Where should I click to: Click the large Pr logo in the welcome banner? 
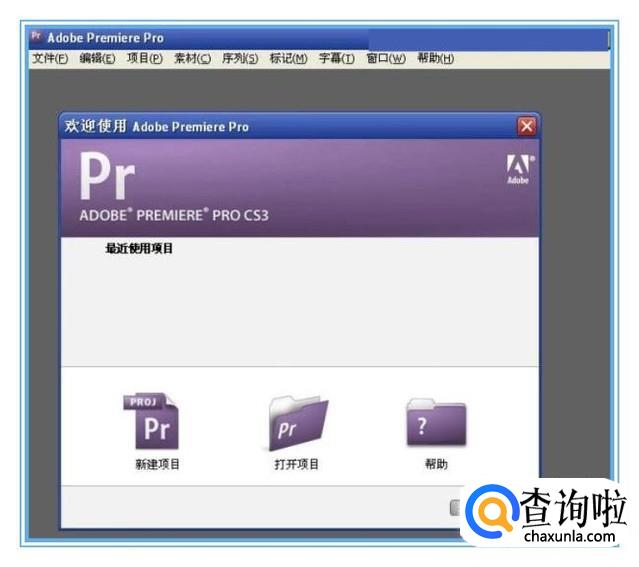107,178
